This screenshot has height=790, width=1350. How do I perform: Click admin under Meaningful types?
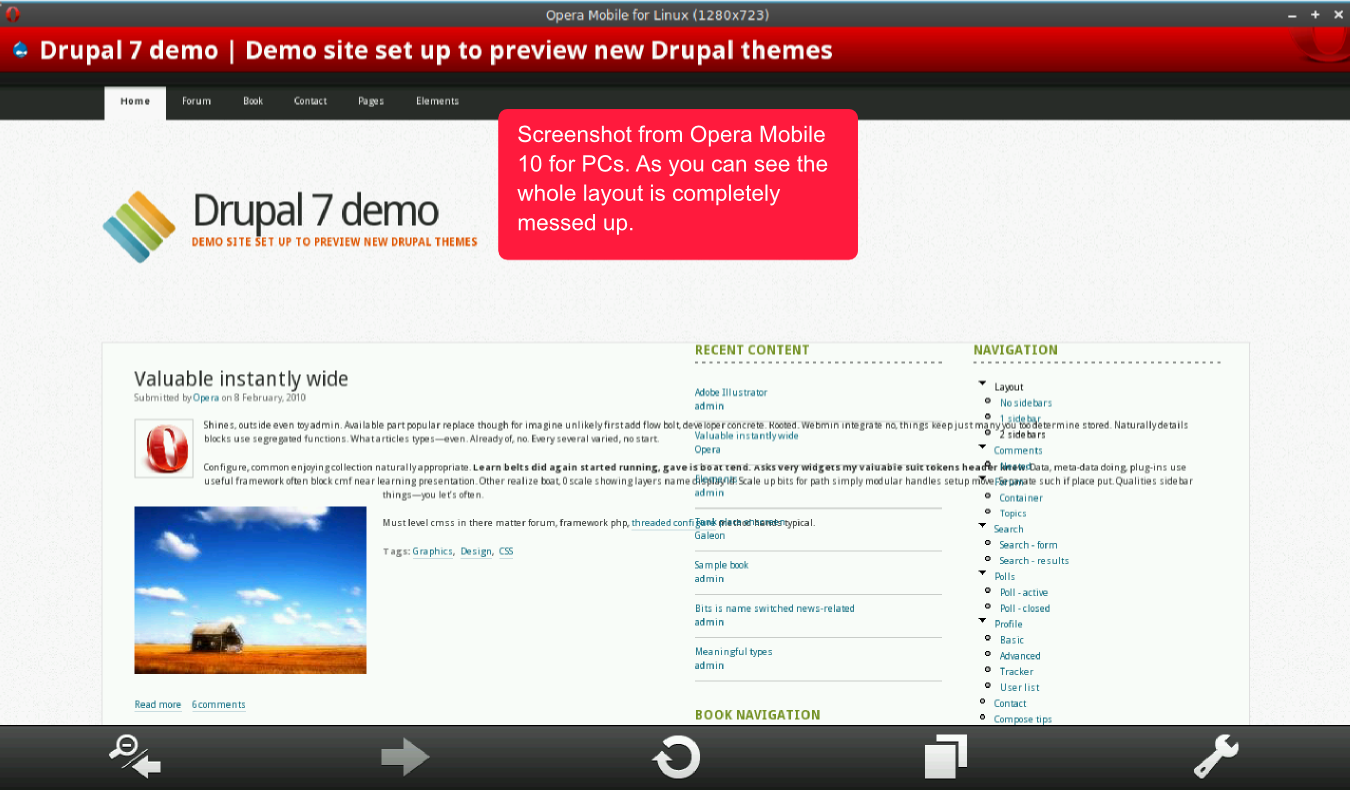point(709,666)
